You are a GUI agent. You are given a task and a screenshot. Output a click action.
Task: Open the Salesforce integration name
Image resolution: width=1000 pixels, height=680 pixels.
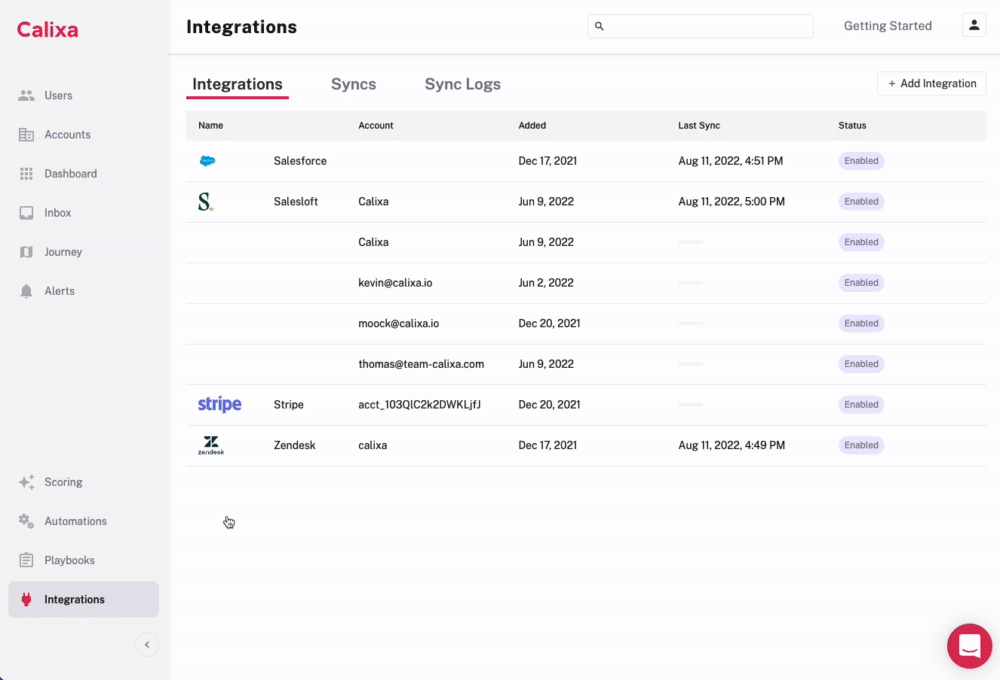pyautogui.click(x=300, y=161)
